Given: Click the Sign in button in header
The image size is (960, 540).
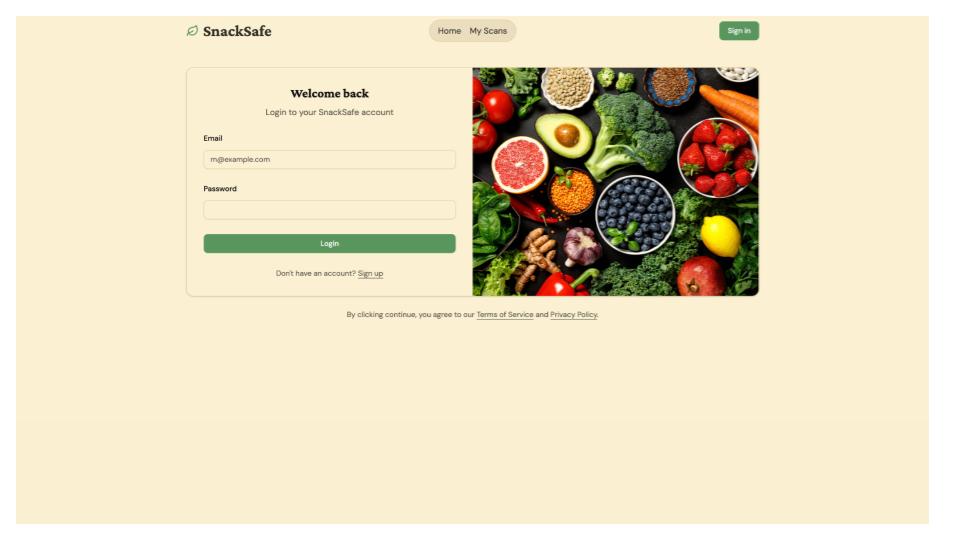Looking at the screenshot, I should pyautogui.click(x=739, y=31).
